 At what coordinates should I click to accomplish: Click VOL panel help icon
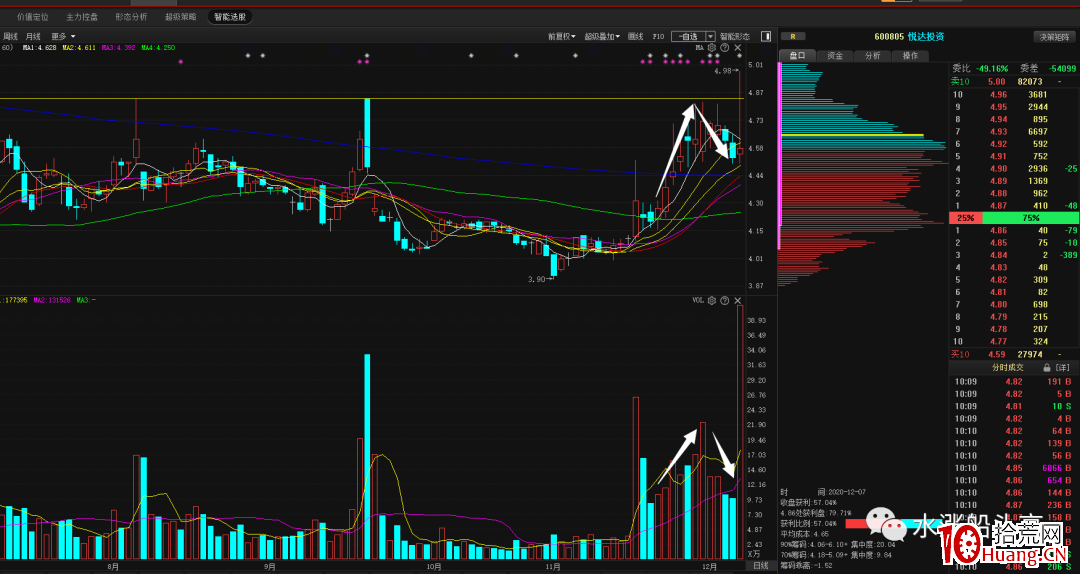[x=724, y=300]
